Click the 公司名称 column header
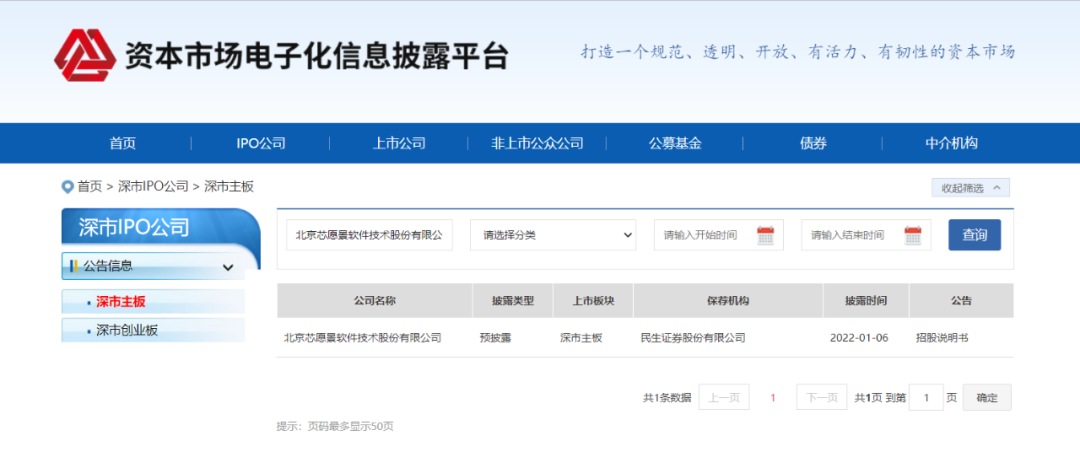The width and height of the screenshot is (1080, 452). 375,301
